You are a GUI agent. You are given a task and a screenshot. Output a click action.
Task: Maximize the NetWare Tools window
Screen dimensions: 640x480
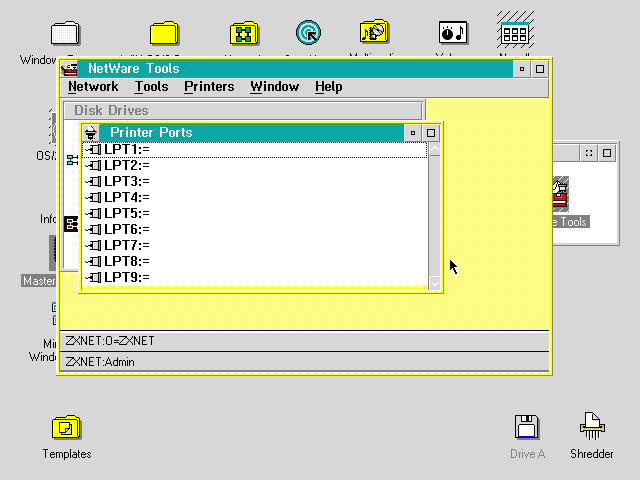click(x=540, y=69)
